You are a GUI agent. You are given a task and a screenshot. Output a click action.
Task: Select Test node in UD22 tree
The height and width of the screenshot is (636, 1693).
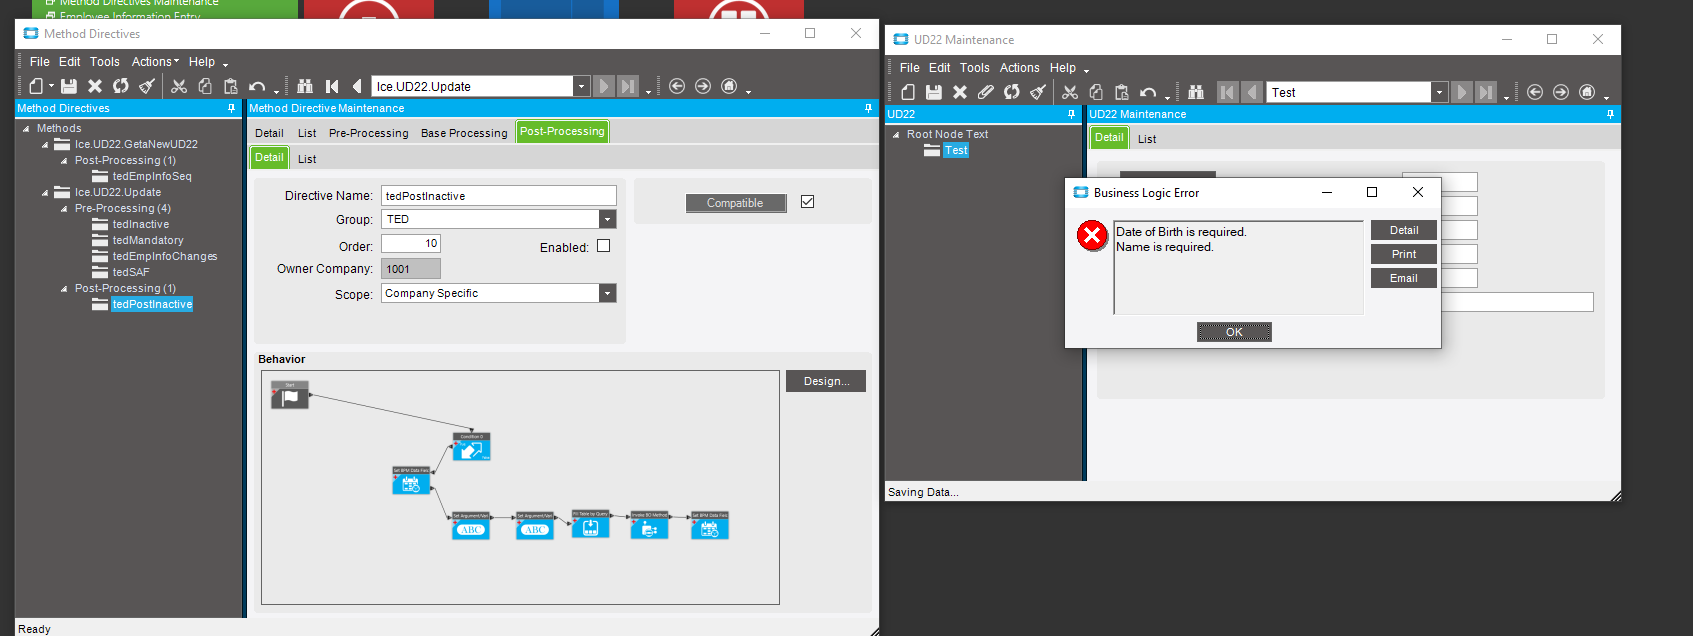[956, 150]
